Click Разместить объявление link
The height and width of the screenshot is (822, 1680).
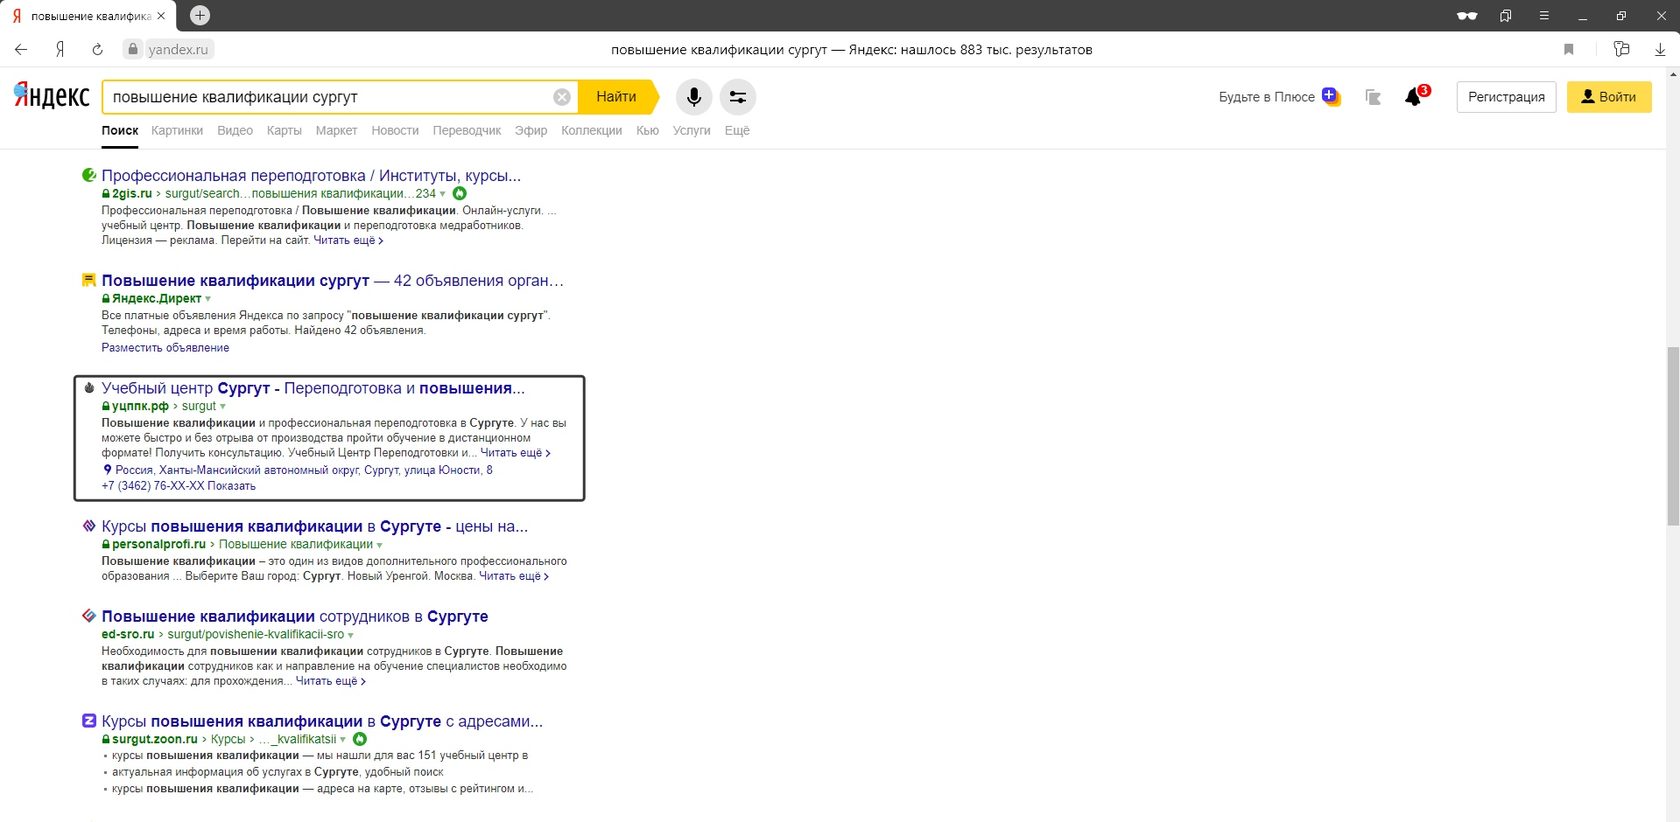(165, 348)
